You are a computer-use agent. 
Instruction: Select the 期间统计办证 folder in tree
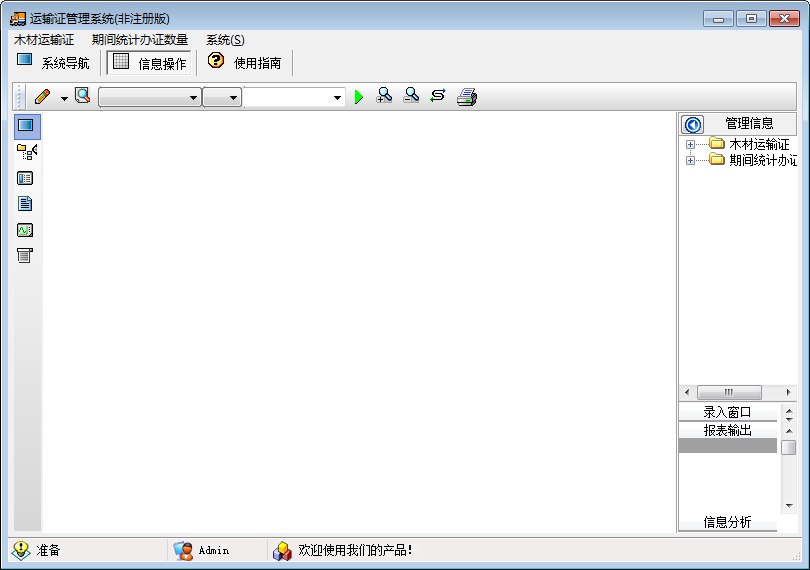click(x=753, y=160)
